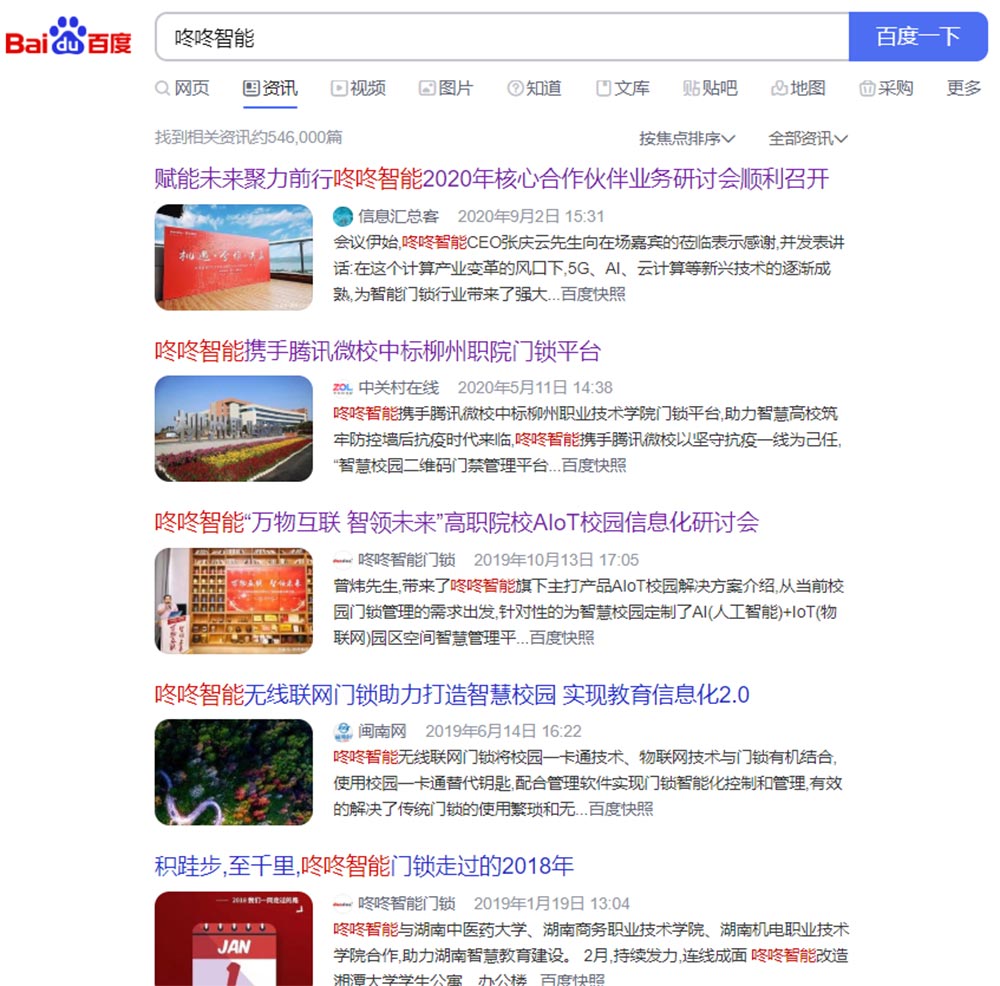Open the 信息汇总客 source avatar icon
This screenshot has width=1000, height=986.
pyautogui.click(x=343, y=216)
